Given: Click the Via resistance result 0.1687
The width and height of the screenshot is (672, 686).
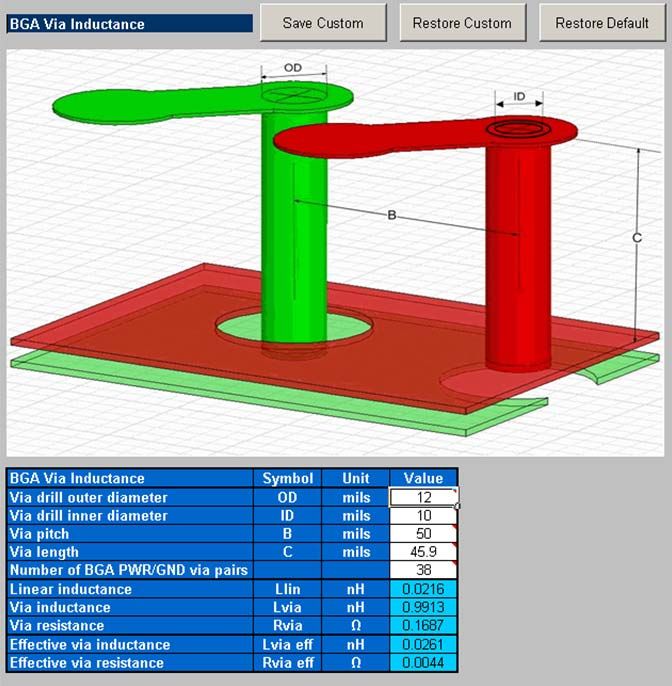Looking at the screenshot, I should tap(423, 625).
